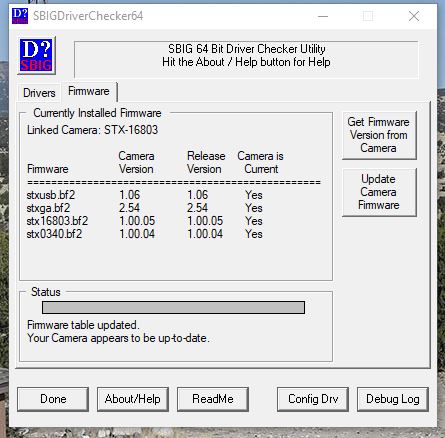This screenshot has width=445, height=438.
Task: Click the small SBIG title bar icon
Action: (x=20, y=16)
